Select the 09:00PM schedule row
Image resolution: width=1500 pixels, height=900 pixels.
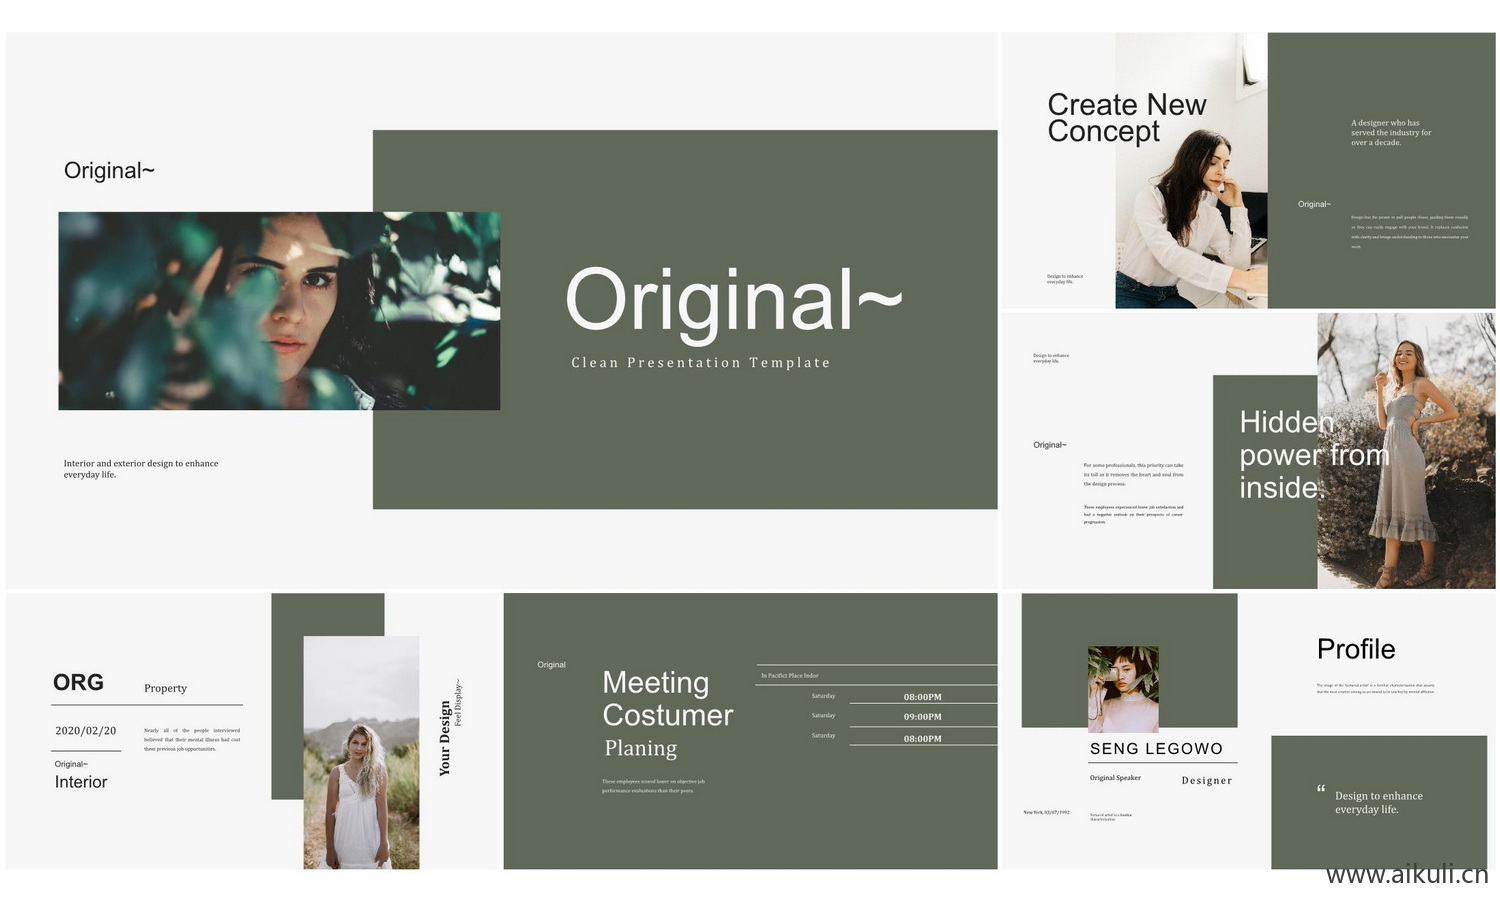tap(922, 717)
